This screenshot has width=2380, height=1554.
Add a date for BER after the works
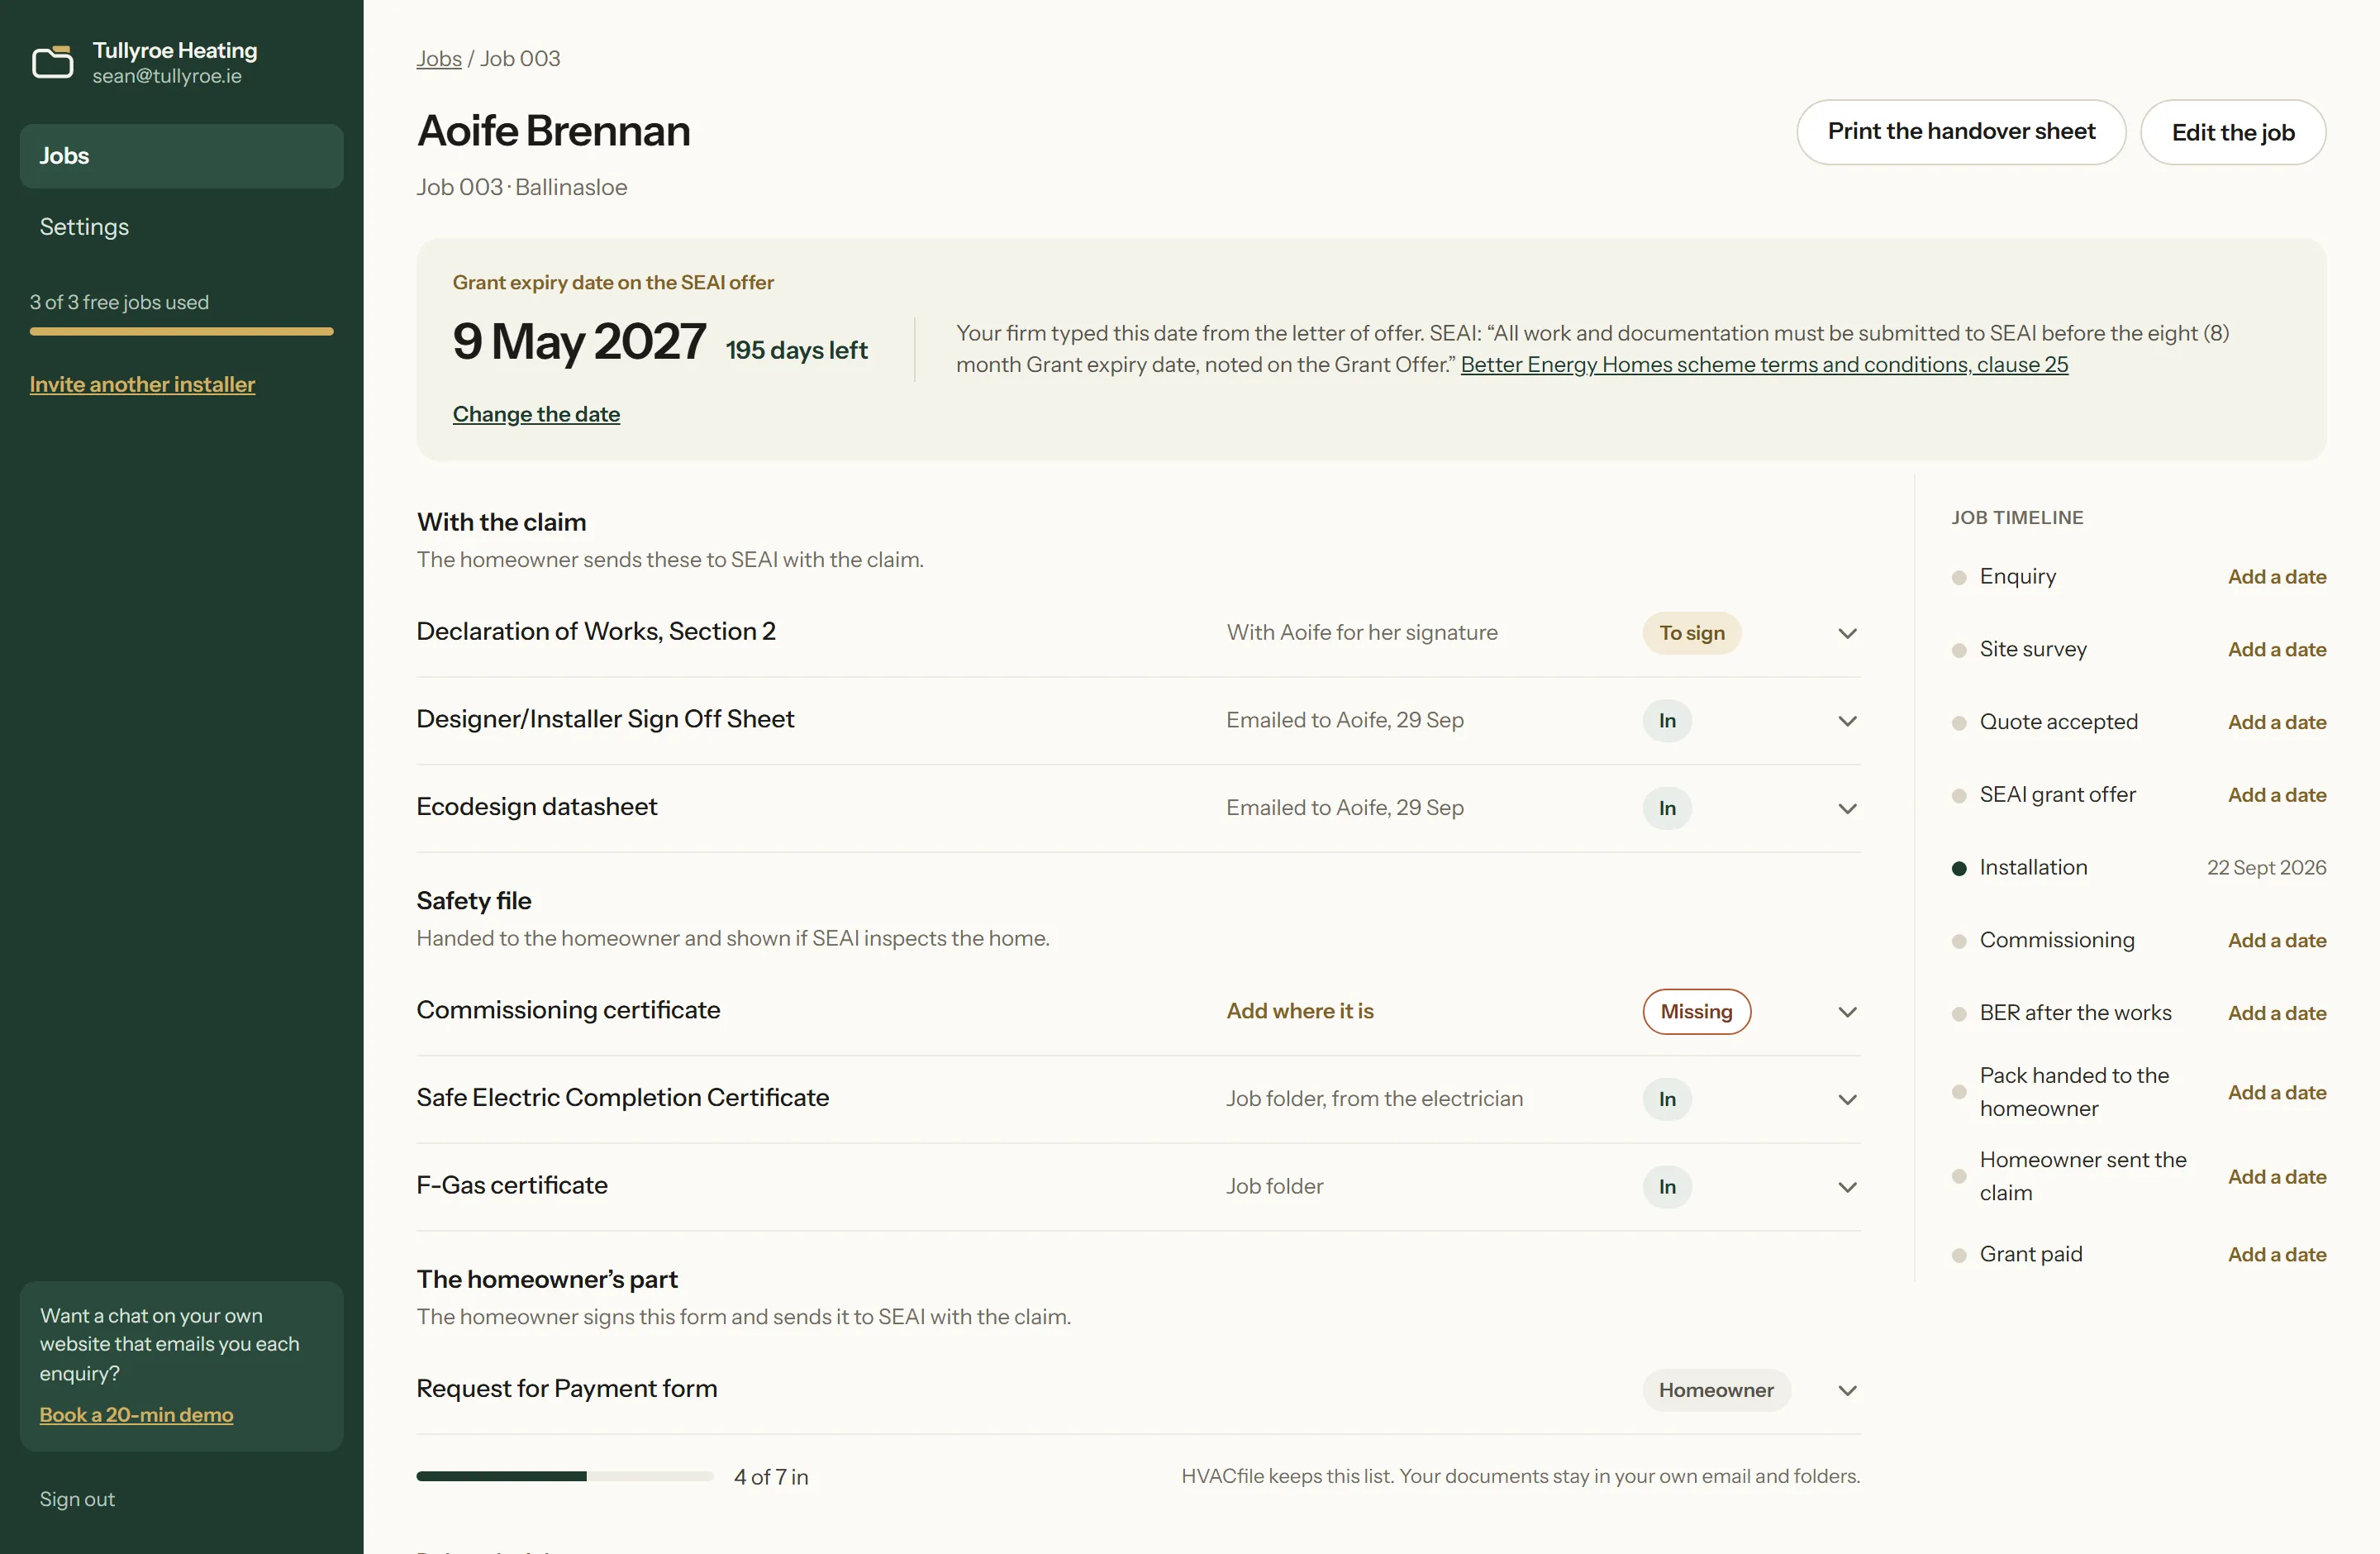(x=2276, y=1013)
